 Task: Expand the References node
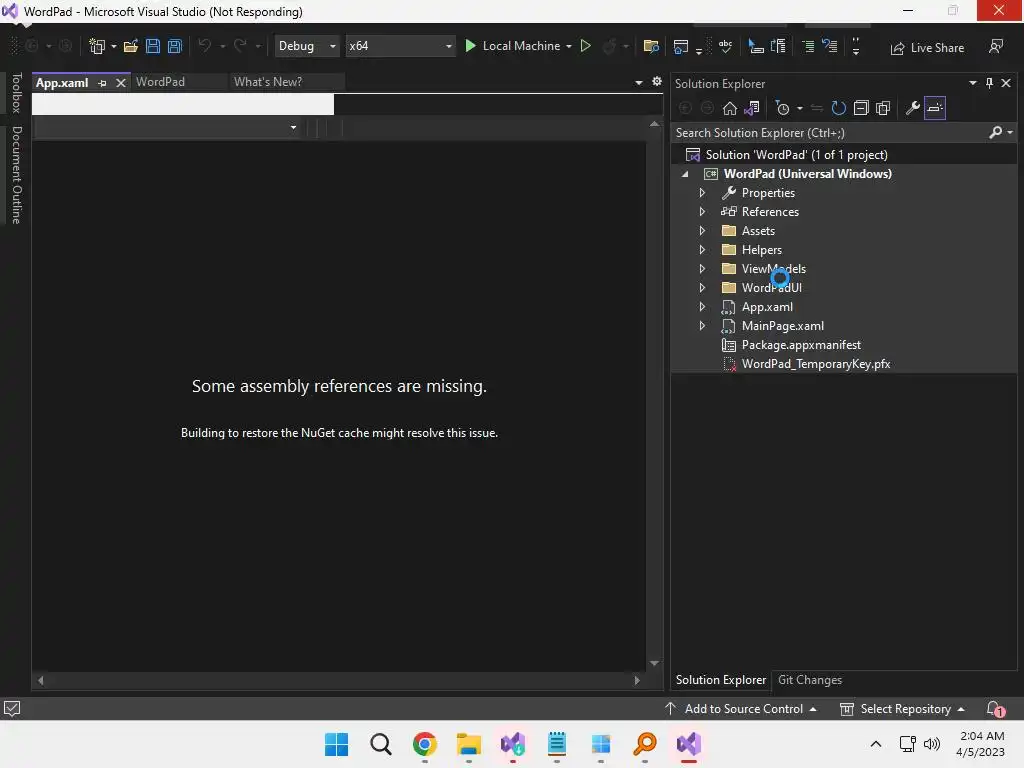click(702, 212)
